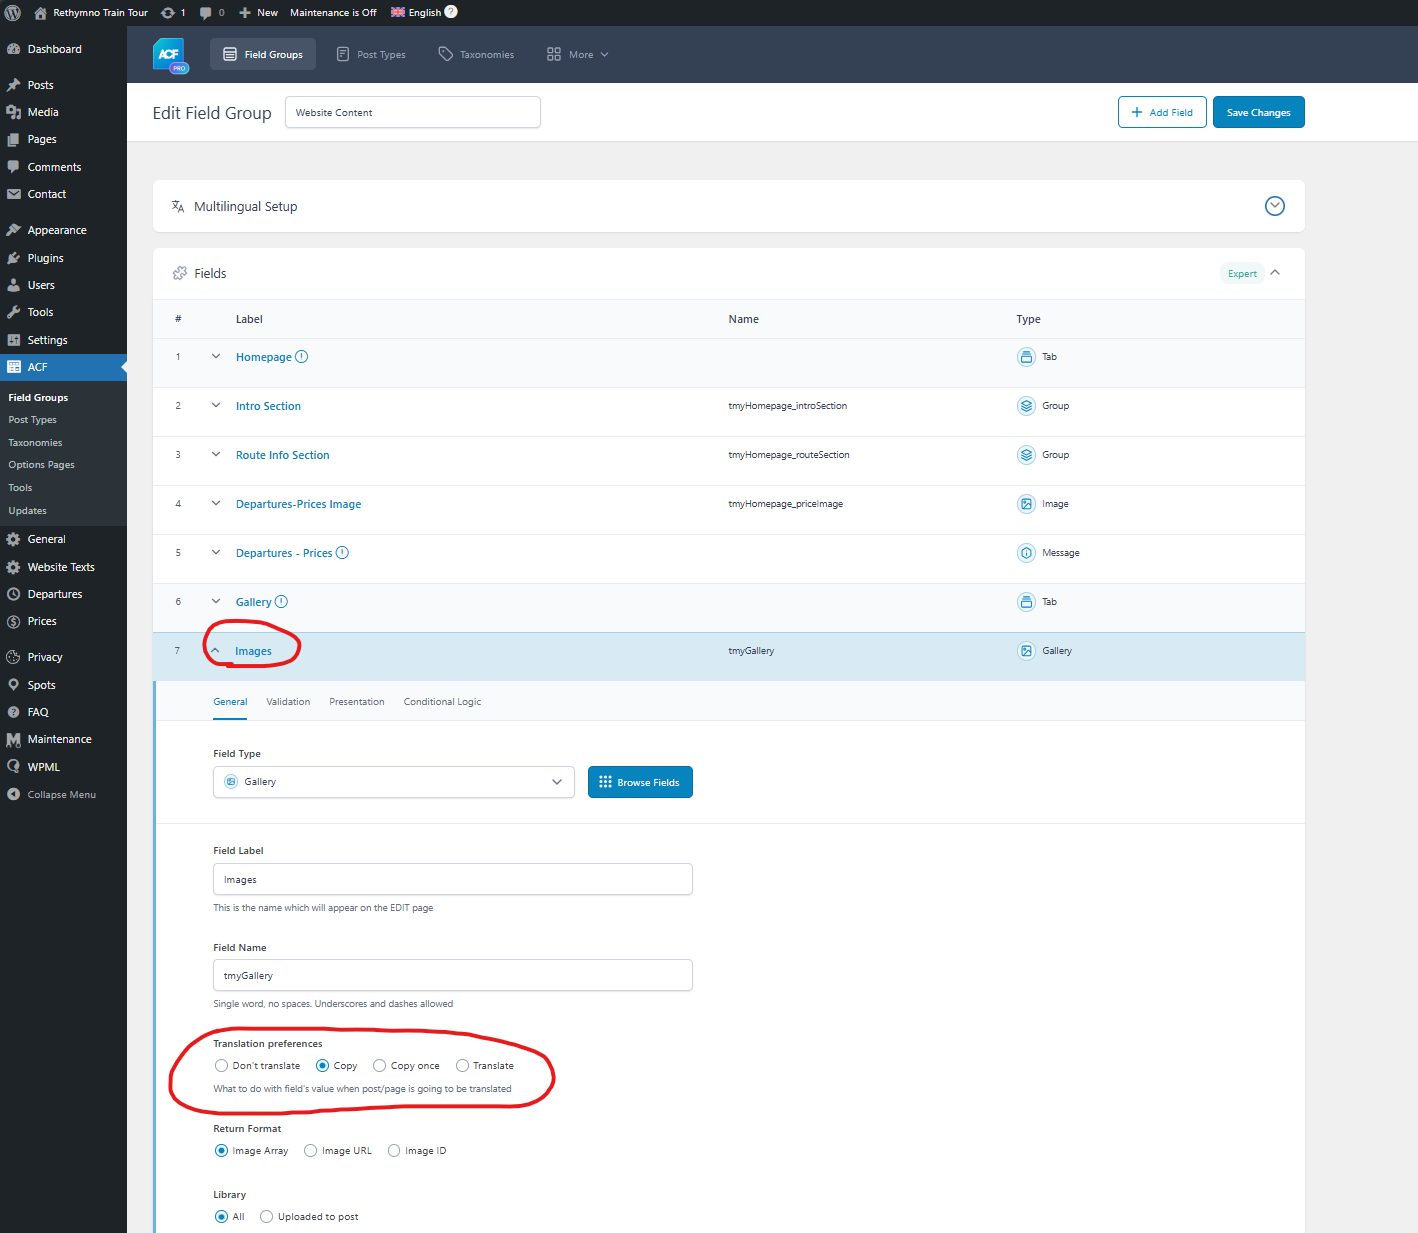Open the More menu in ACF header

(x=578, y=54)
